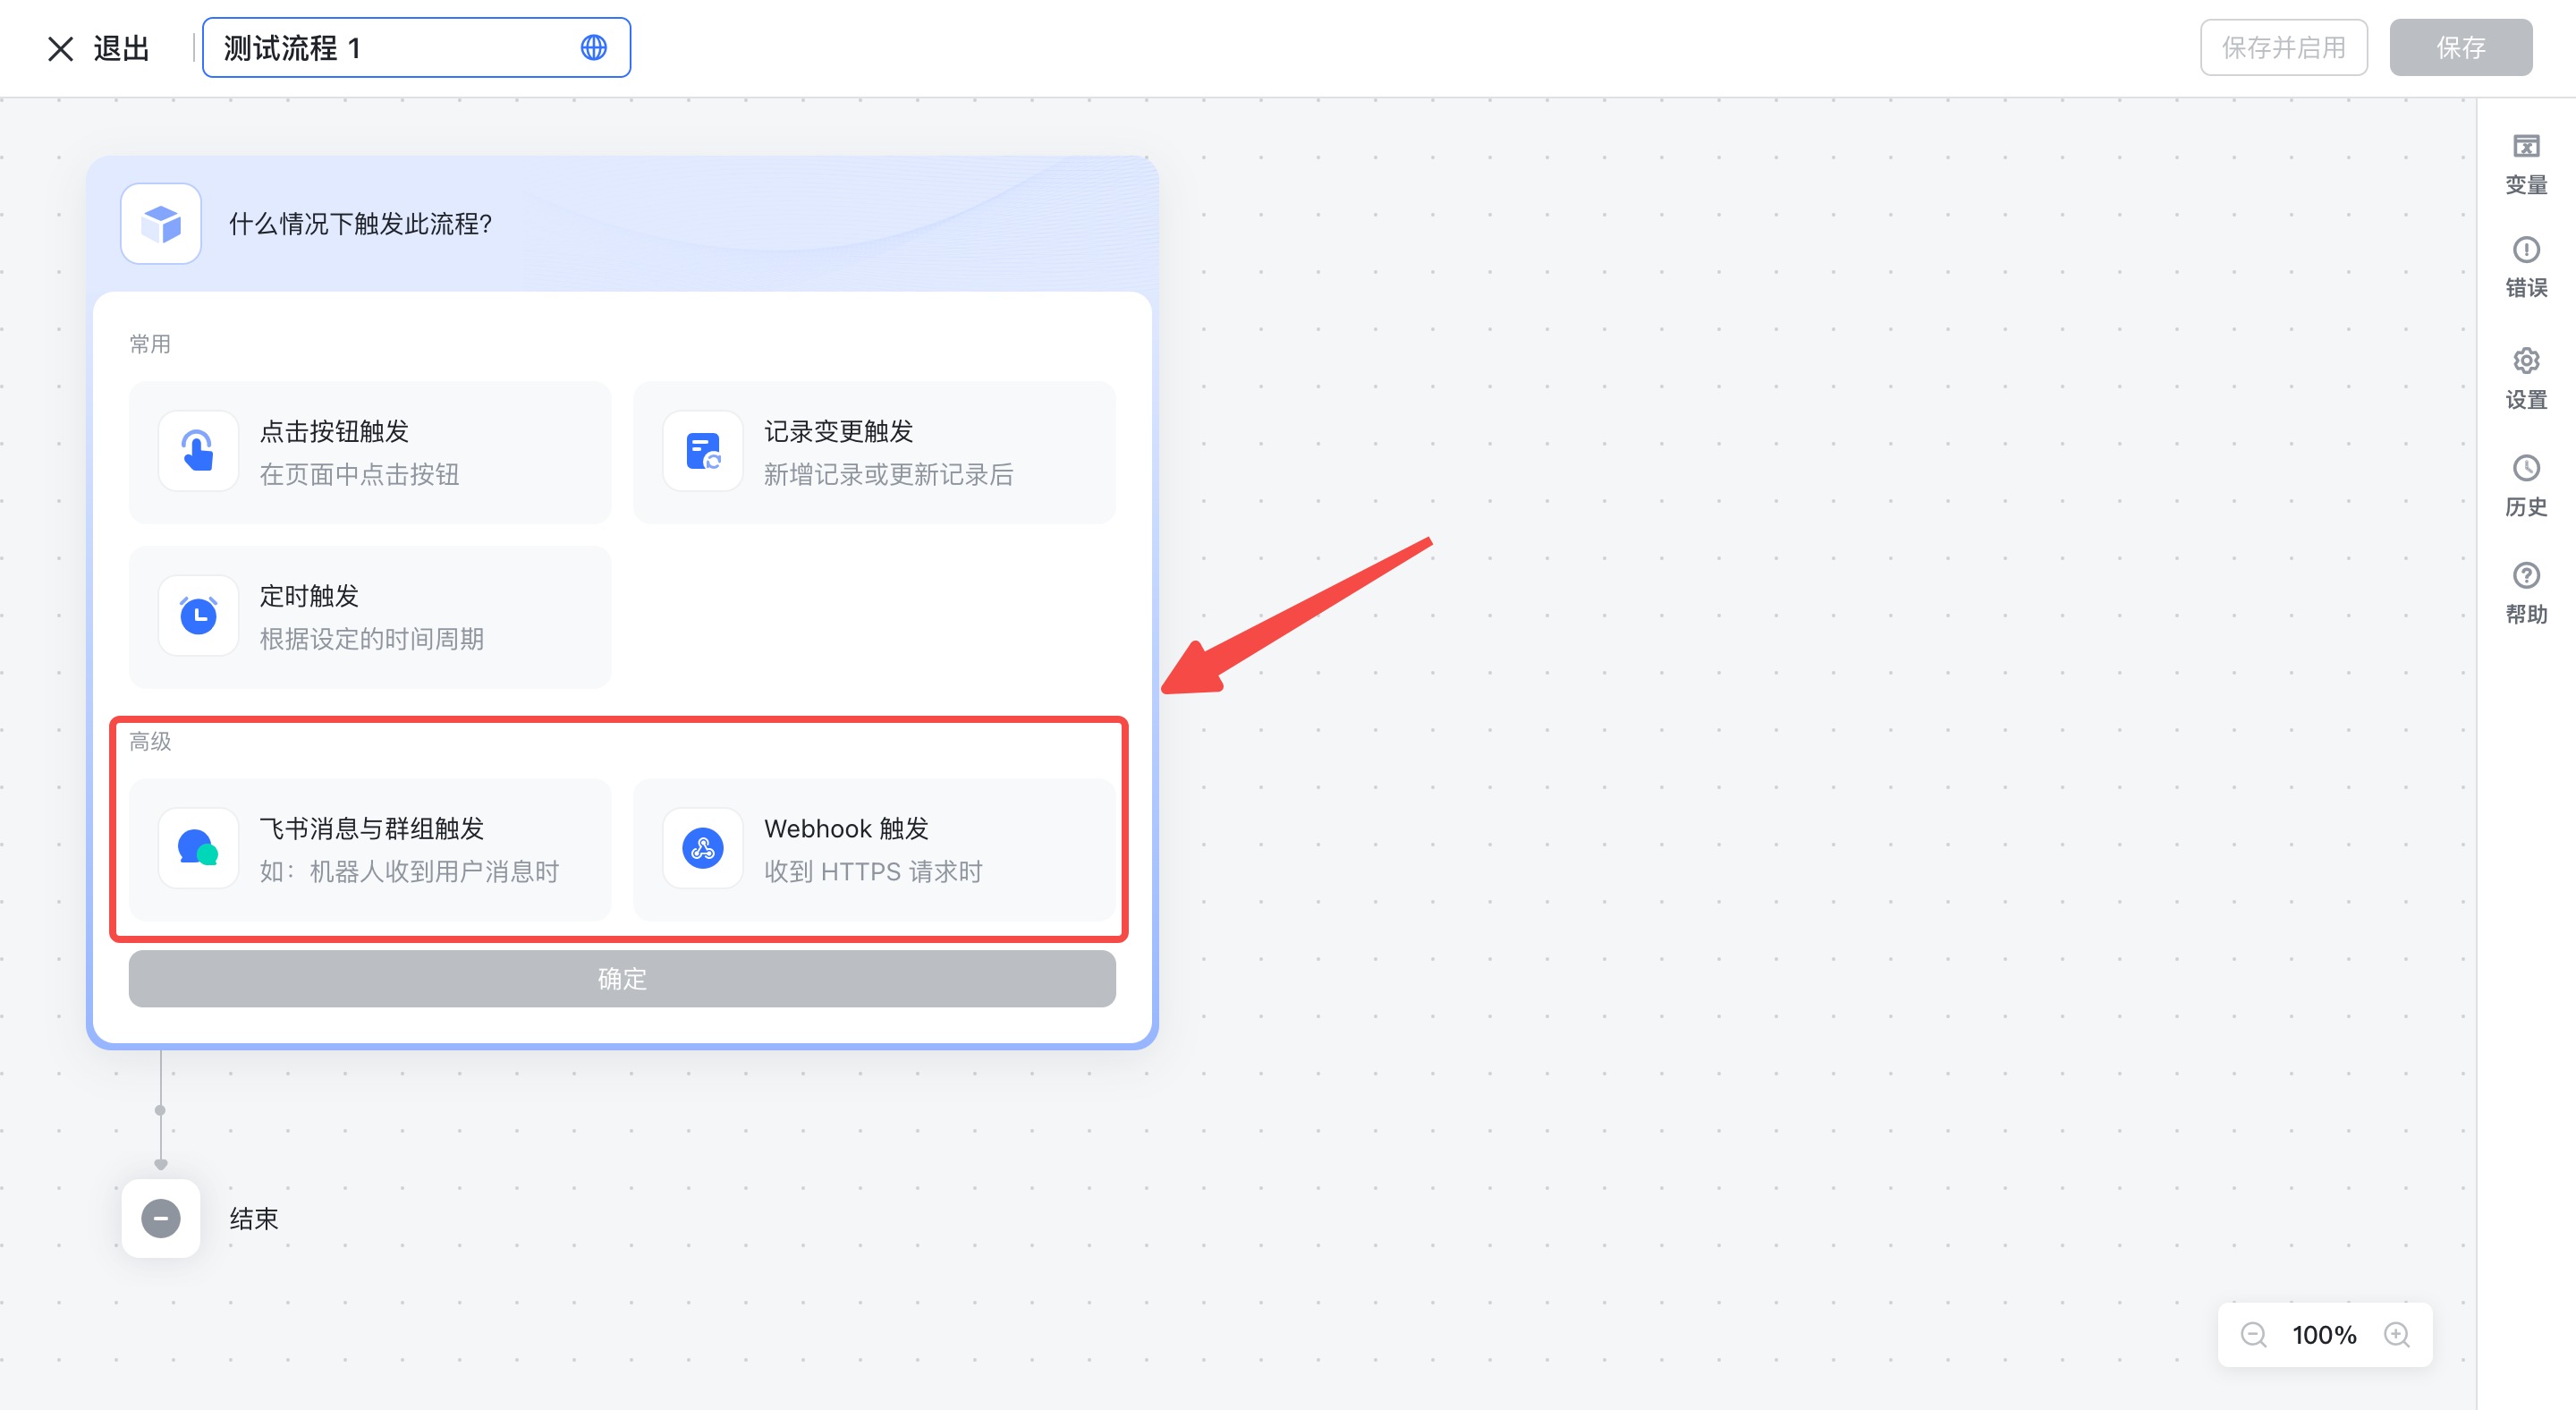Open the 设置 settings gear icon
The height and width of the screenshot is (1410, 2576).
click(x=2526, y=360)
